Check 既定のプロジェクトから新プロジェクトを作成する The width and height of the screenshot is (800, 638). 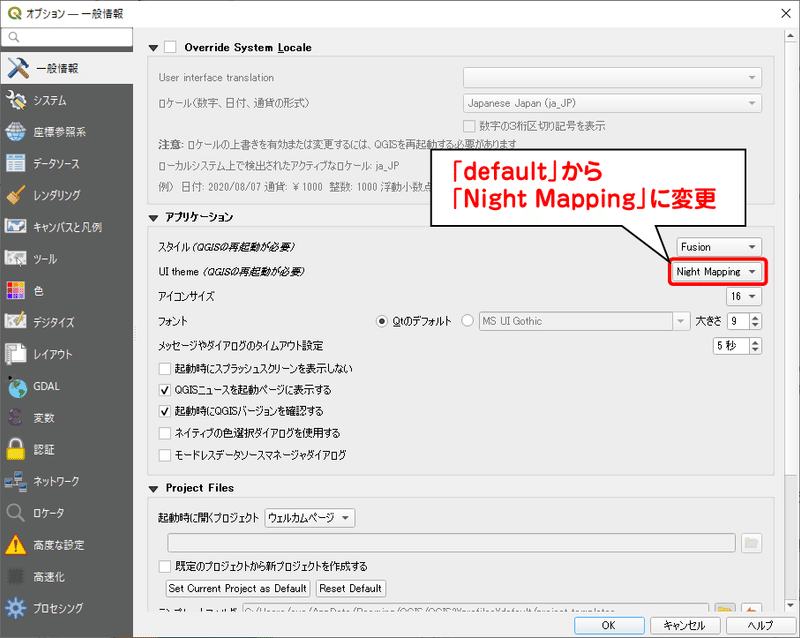coord(164,566)
